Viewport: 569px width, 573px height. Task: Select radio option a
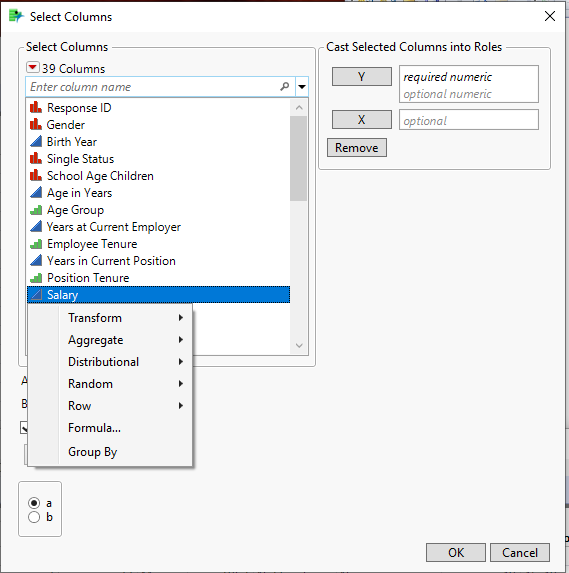coord(34,503)
